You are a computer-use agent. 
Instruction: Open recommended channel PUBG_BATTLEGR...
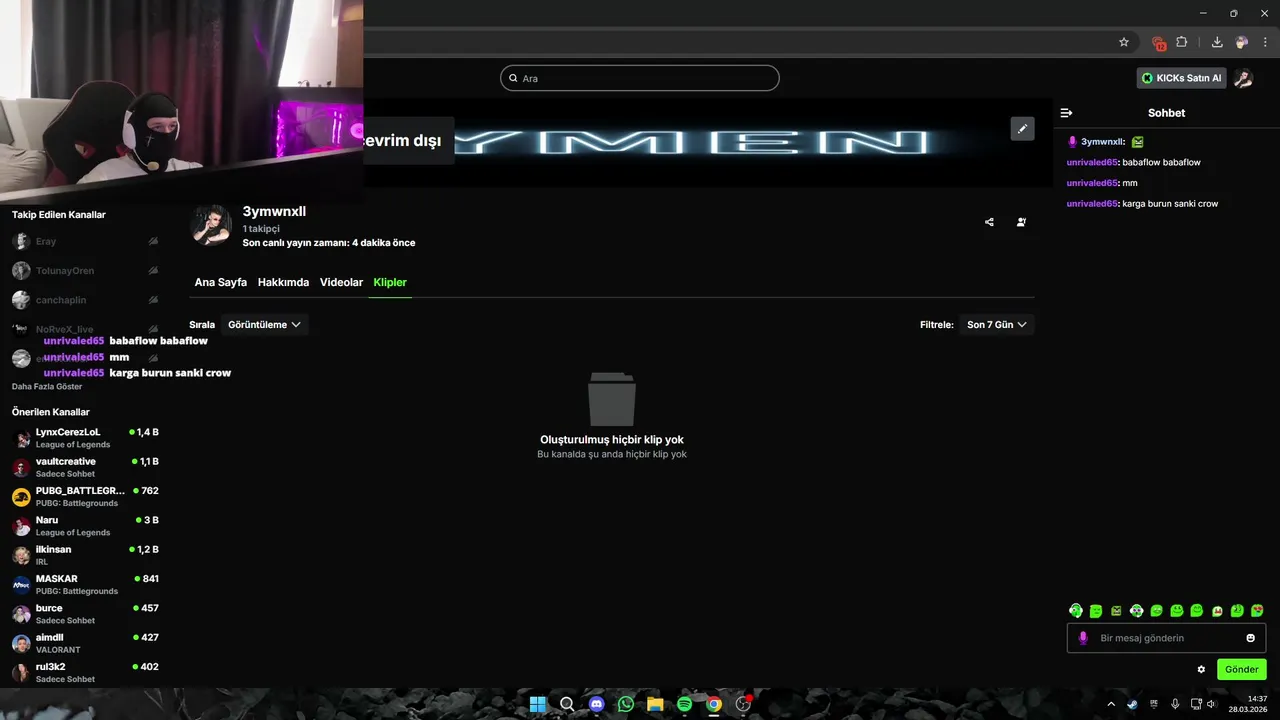pyautogui.click(x=85, y=497)
